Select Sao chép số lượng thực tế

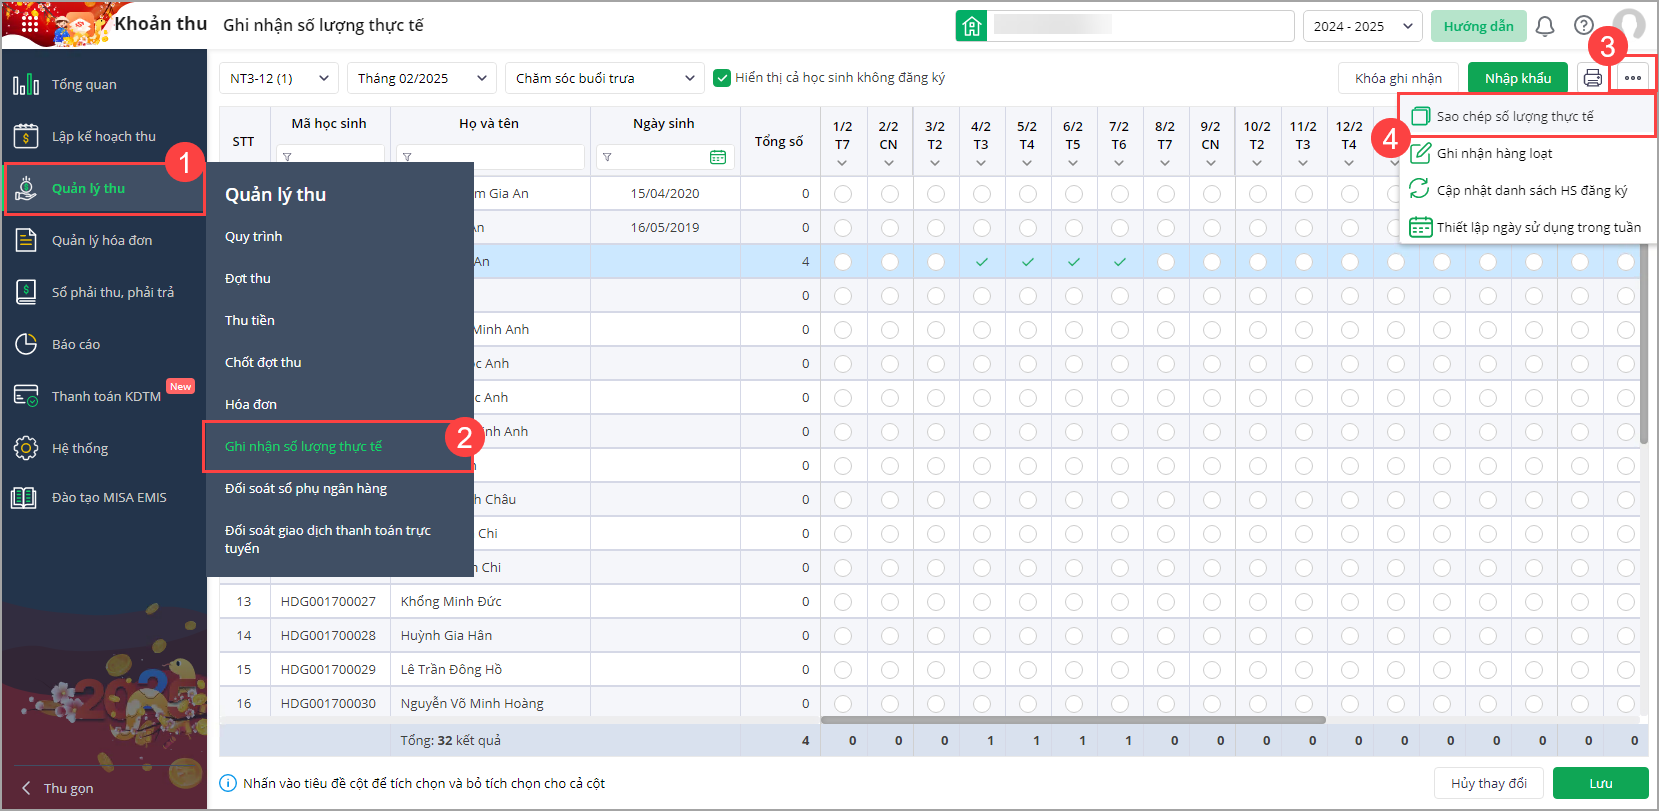(x=1526, y=116)
